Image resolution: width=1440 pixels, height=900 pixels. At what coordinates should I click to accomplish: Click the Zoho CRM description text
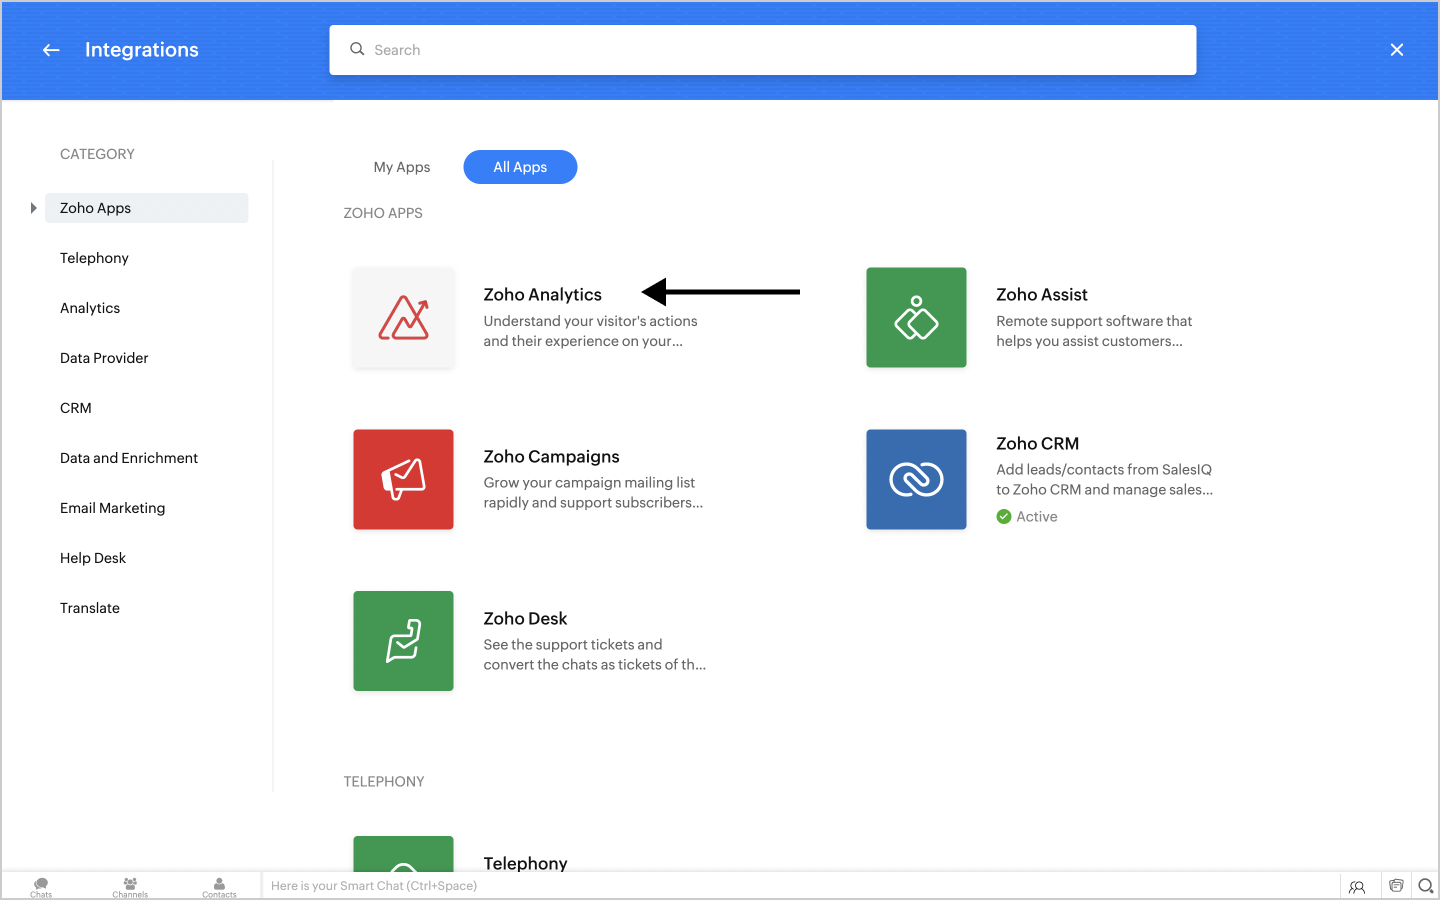(1105, 480)
